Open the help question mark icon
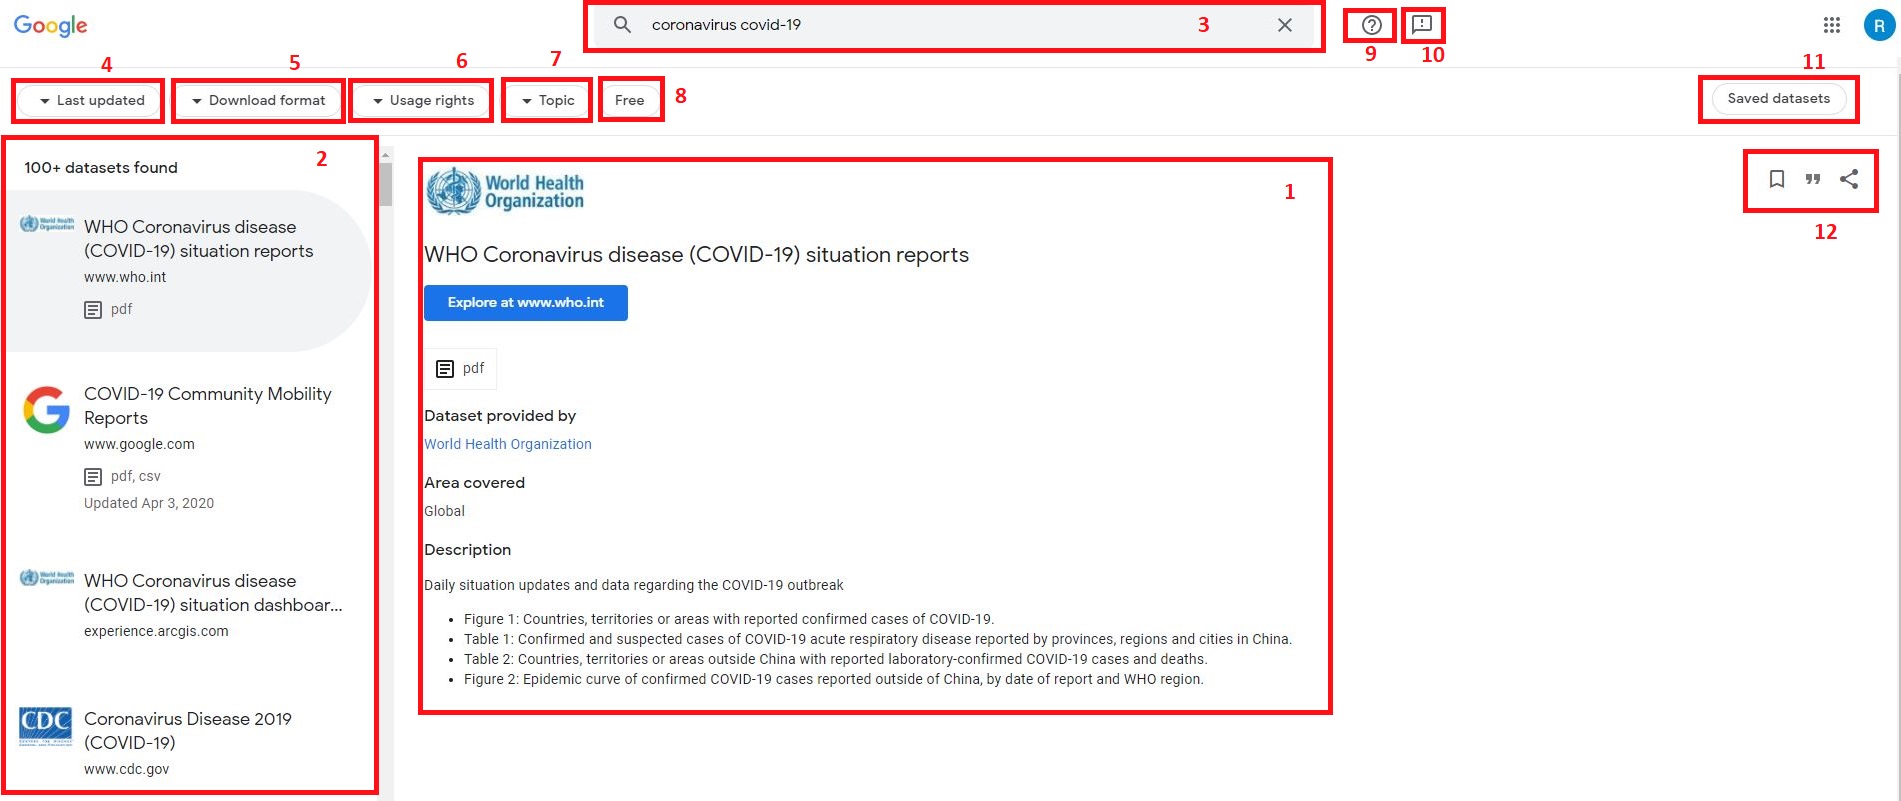Viewport: 1901px width, 801px height. click(x=1372, y=25)
